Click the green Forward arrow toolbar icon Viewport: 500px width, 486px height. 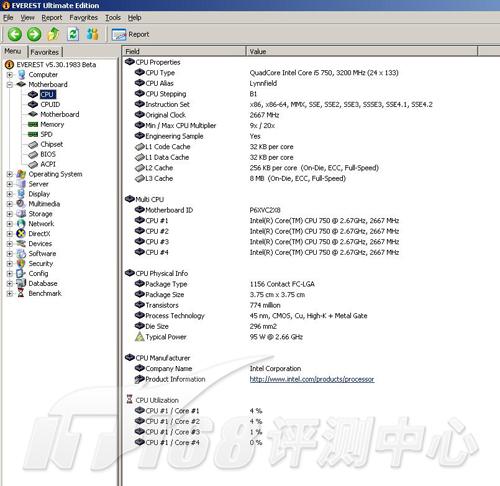point(34,34)
